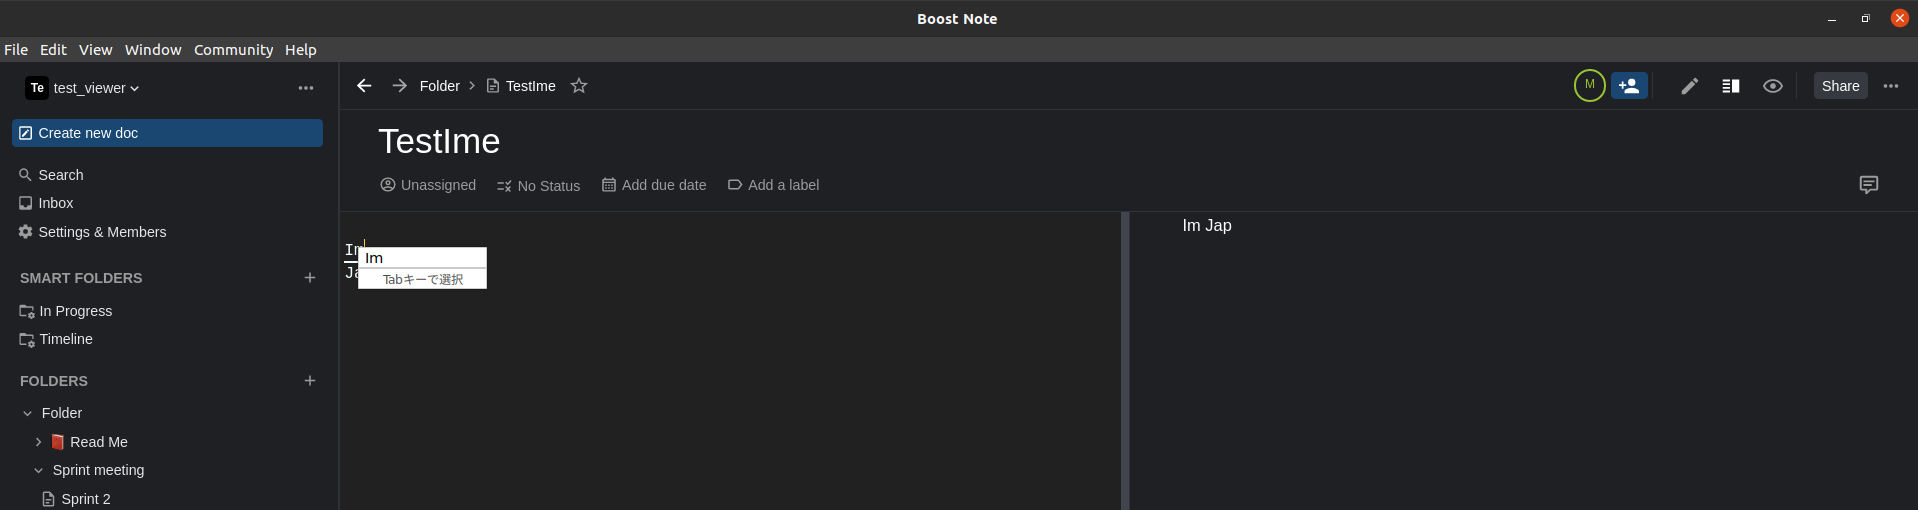Screen dimensions: 1918x510
Task: Click the Create new doc button
Action: pyautogui.click(x=167, y=133)
